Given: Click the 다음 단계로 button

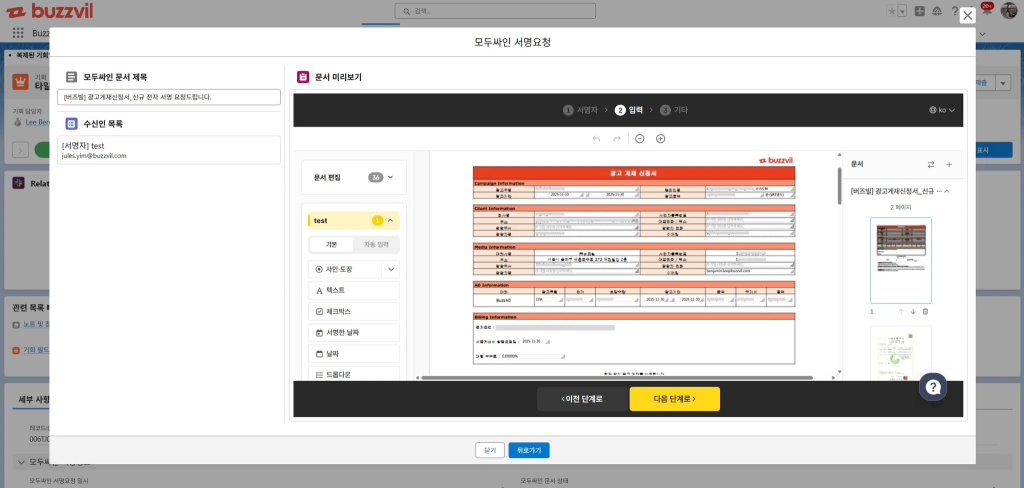Looking at the screenshot, I should pos(674,399).
